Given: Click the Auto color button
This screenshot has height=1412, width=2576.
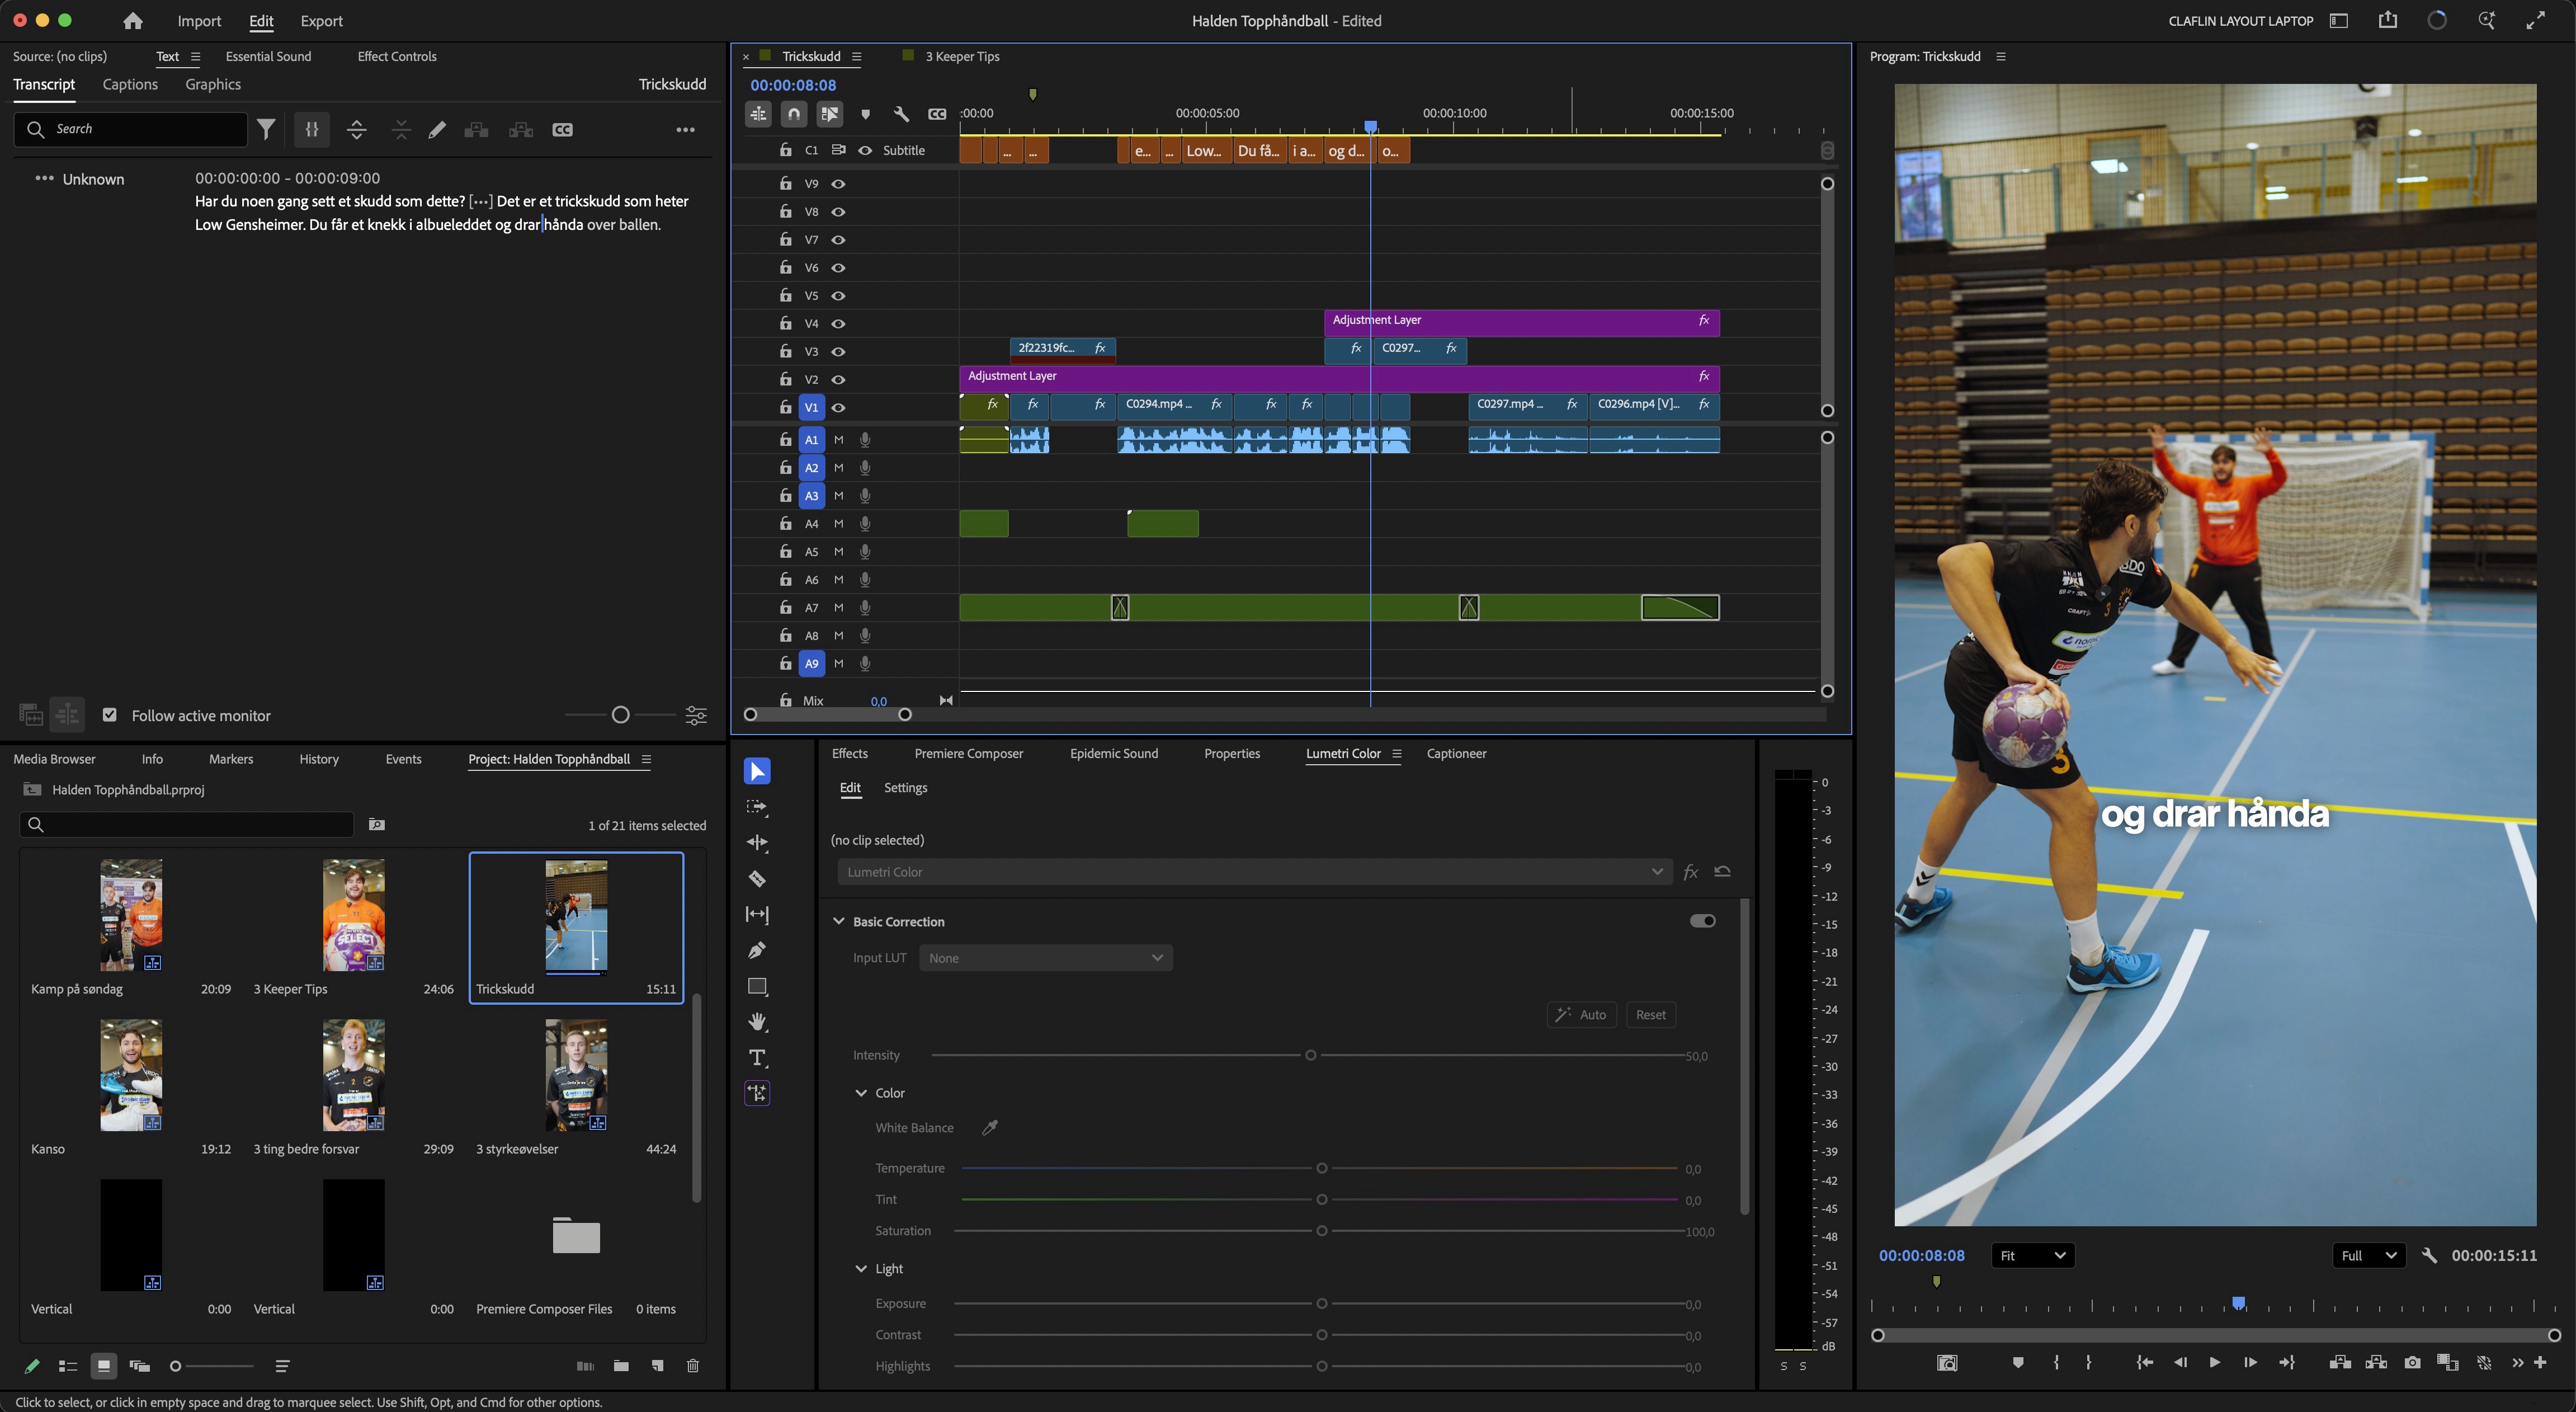Looking at the screenshot, I should 1582,1015.
